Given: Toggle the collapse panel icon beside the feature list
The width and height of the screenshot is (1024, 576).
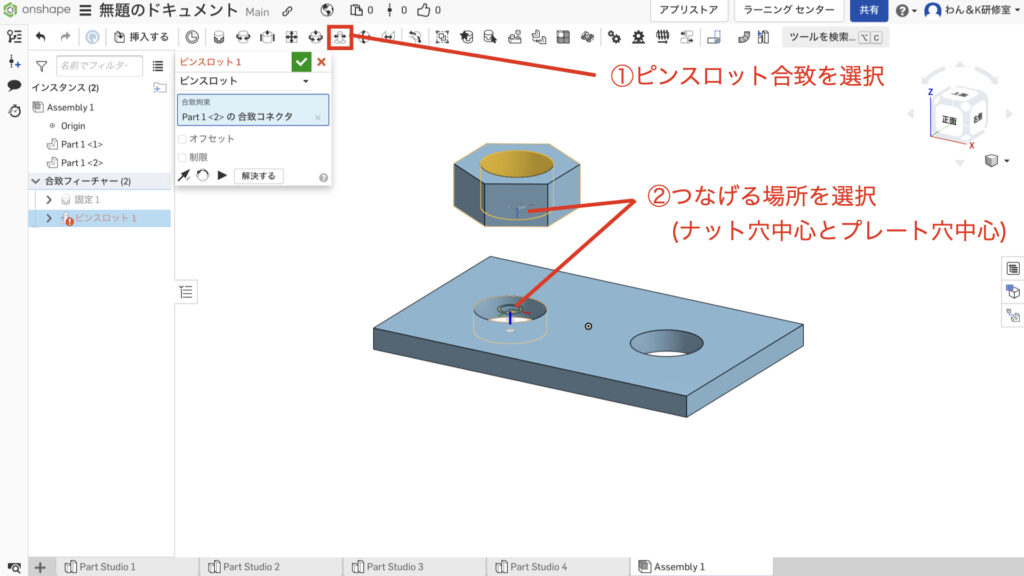Looking at the screenshot, I should (x=186, y=292).
